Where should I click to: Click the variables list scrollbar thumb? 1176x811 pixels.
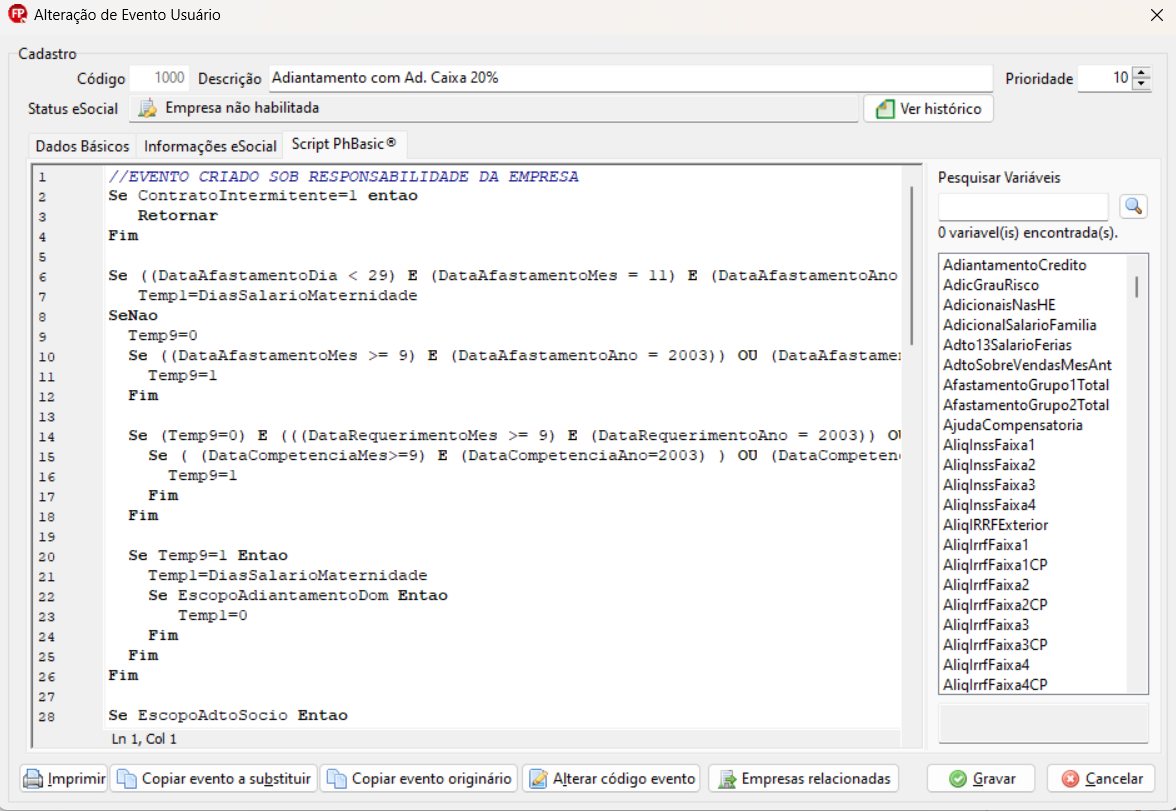1137,287
